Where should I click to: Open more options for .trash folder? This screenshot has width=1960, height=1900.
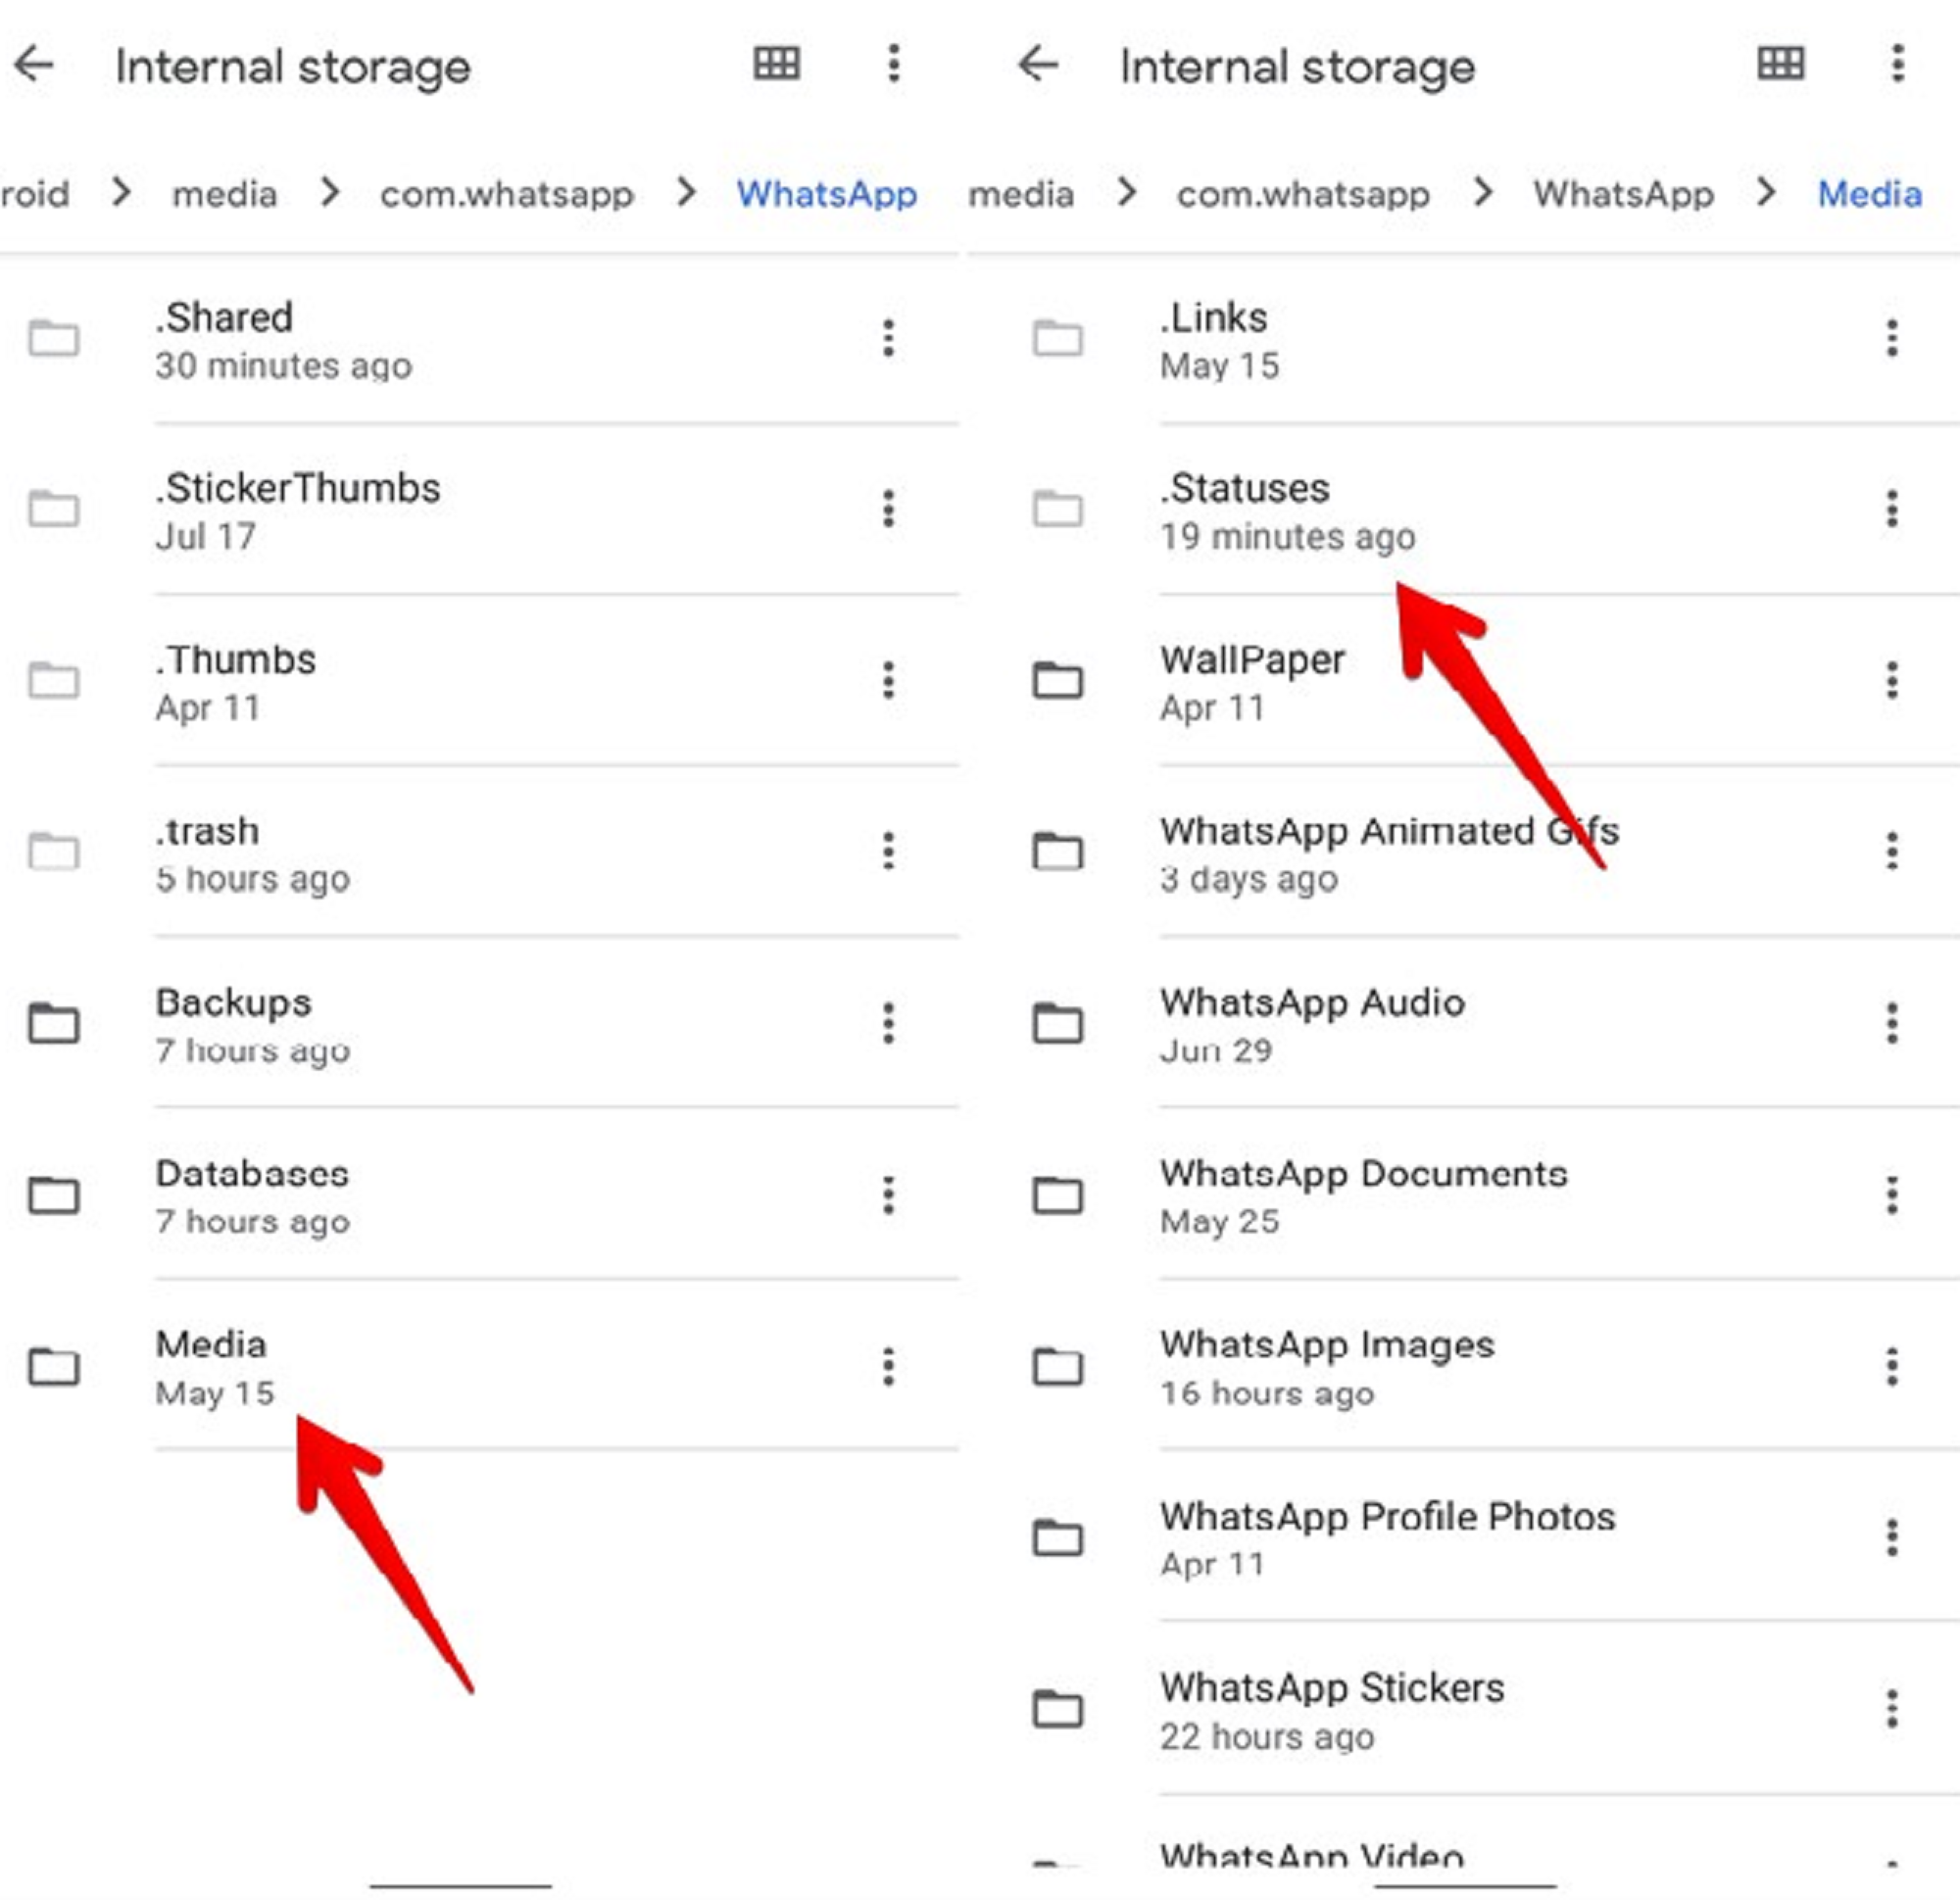tap(888, 852)
